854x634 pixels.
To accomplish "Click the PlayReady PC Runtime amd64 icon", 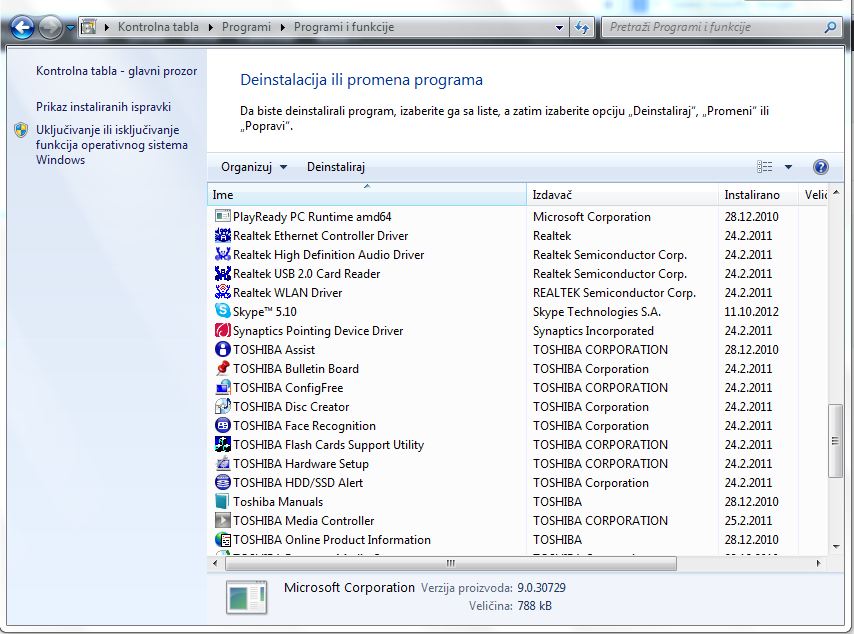I will (222, 216).
